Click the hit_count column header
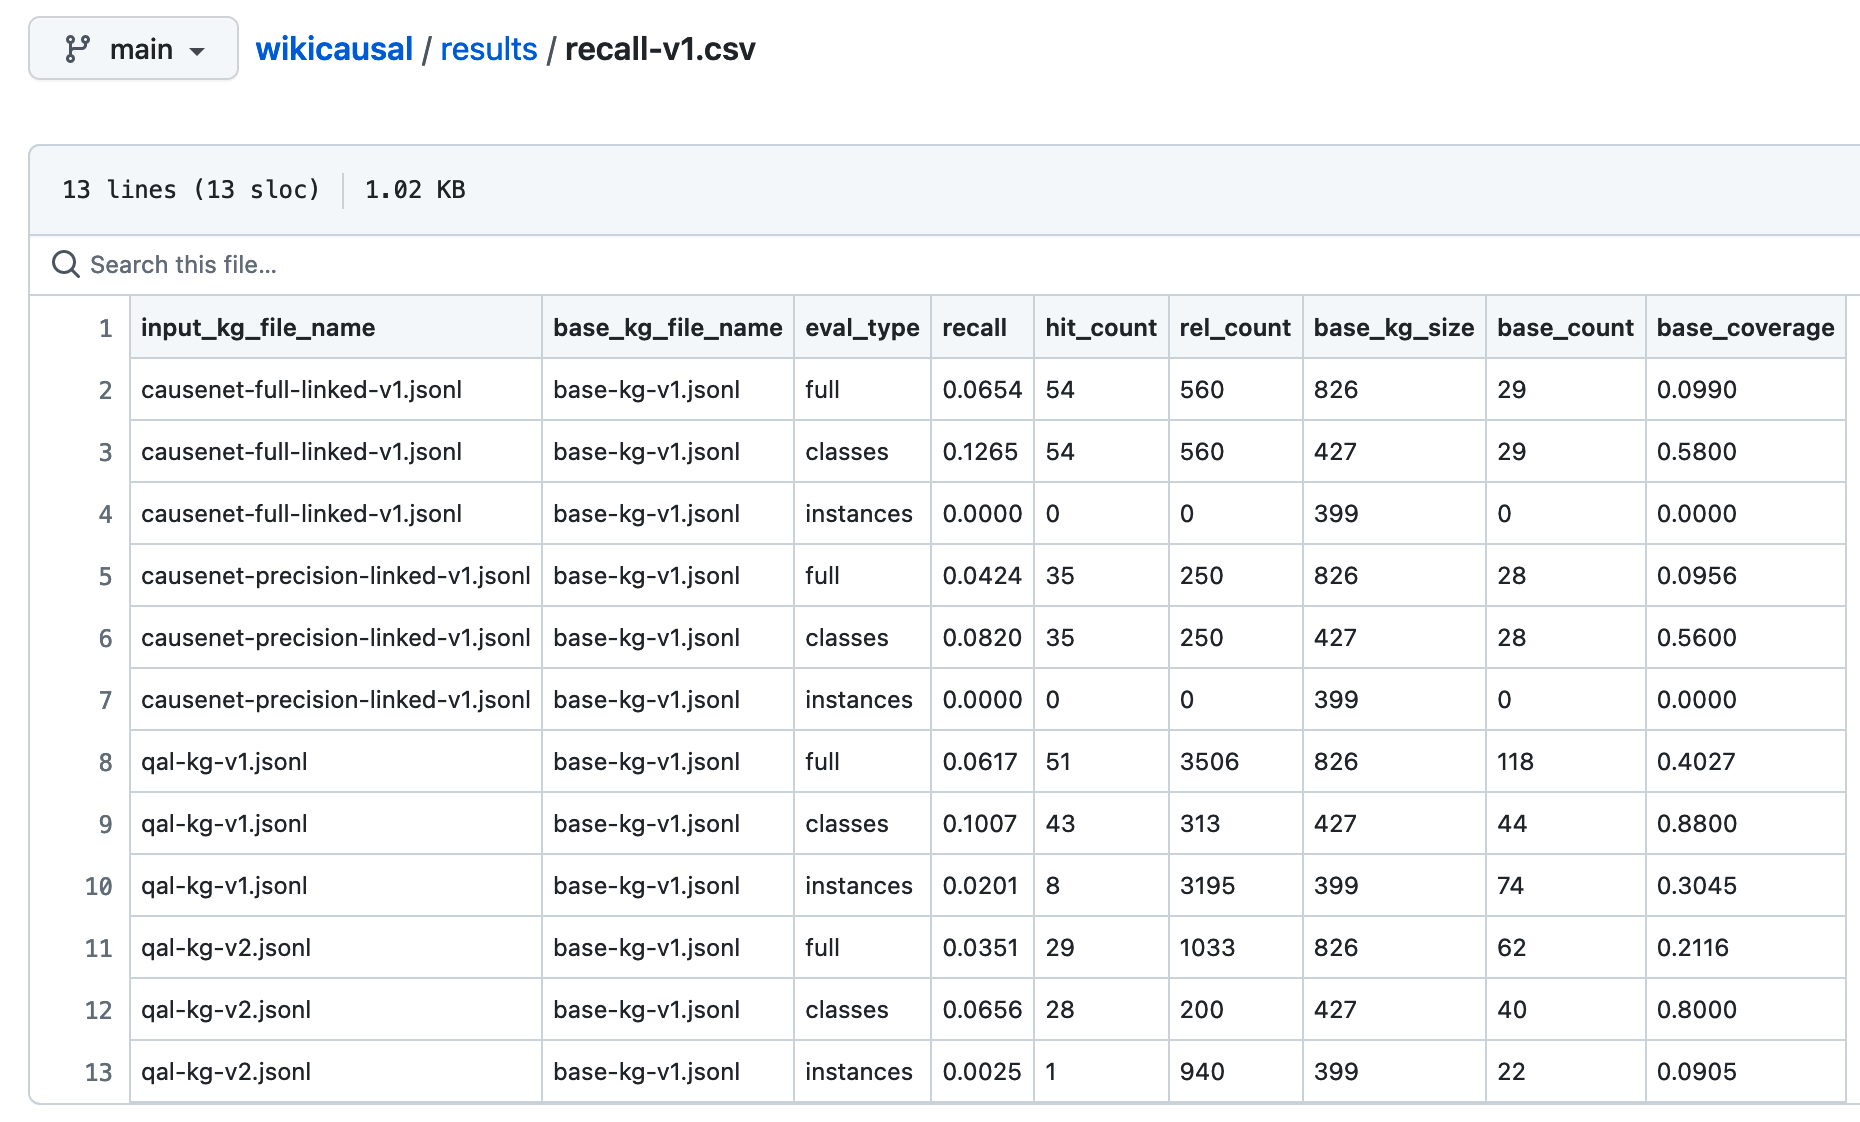 point(1100,328)
